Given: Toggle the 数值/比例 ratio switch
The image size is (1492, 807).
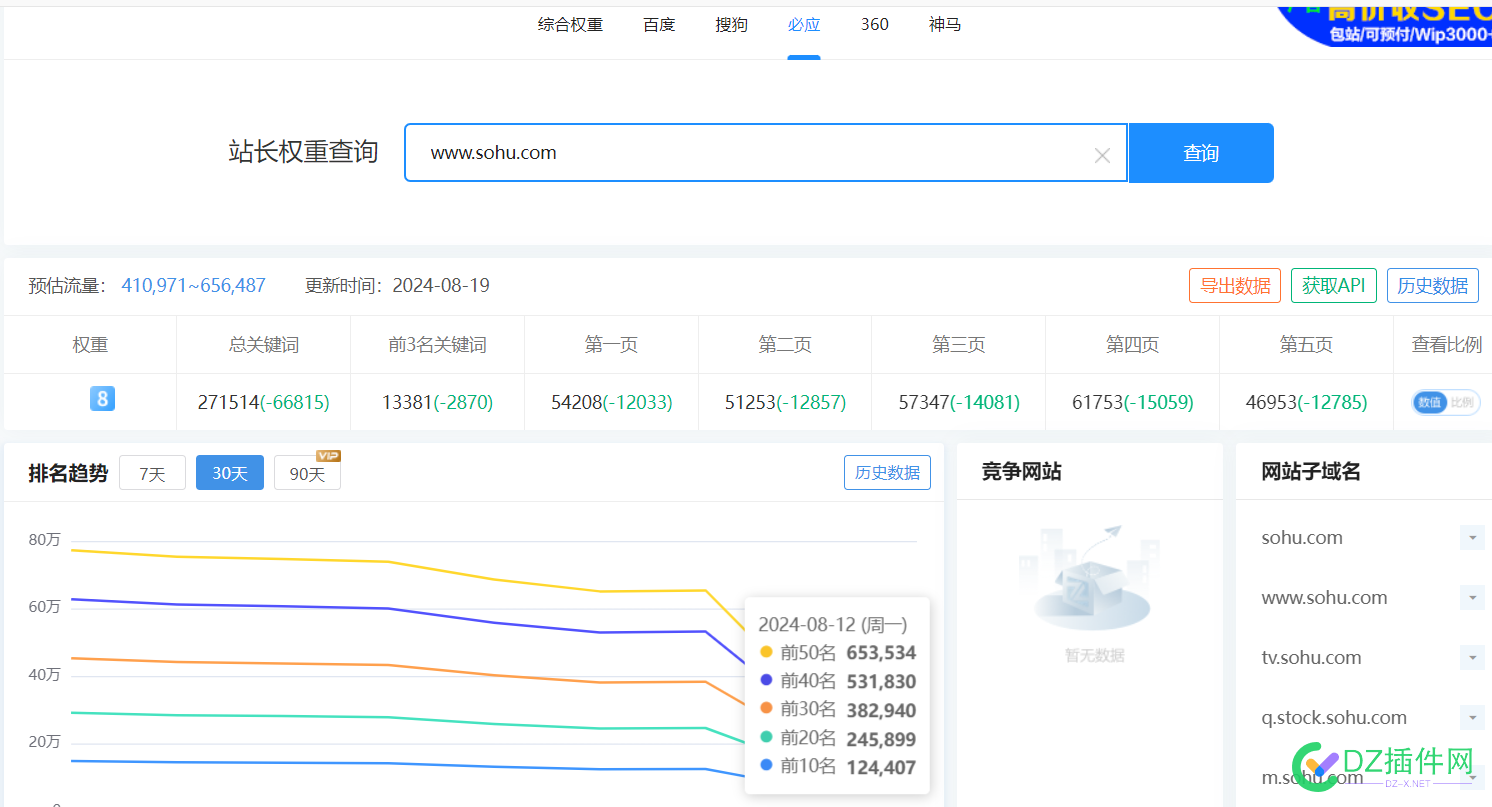Looking at the screenshot, I should click(1446, 402).
